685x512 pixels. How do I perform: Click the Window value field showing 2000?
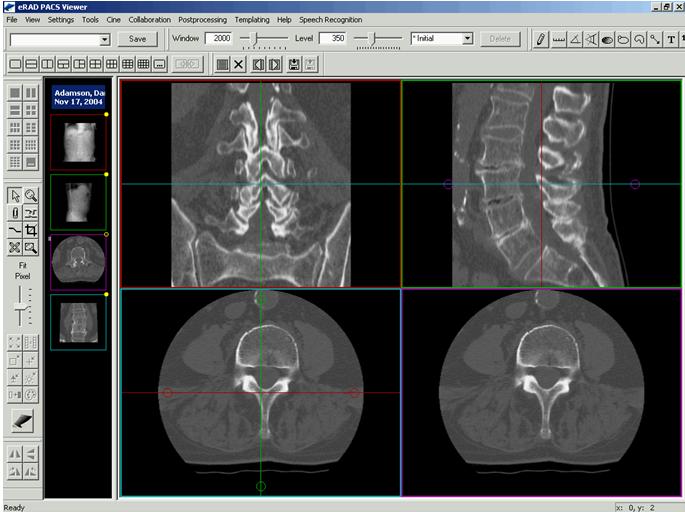pos(218,39)
